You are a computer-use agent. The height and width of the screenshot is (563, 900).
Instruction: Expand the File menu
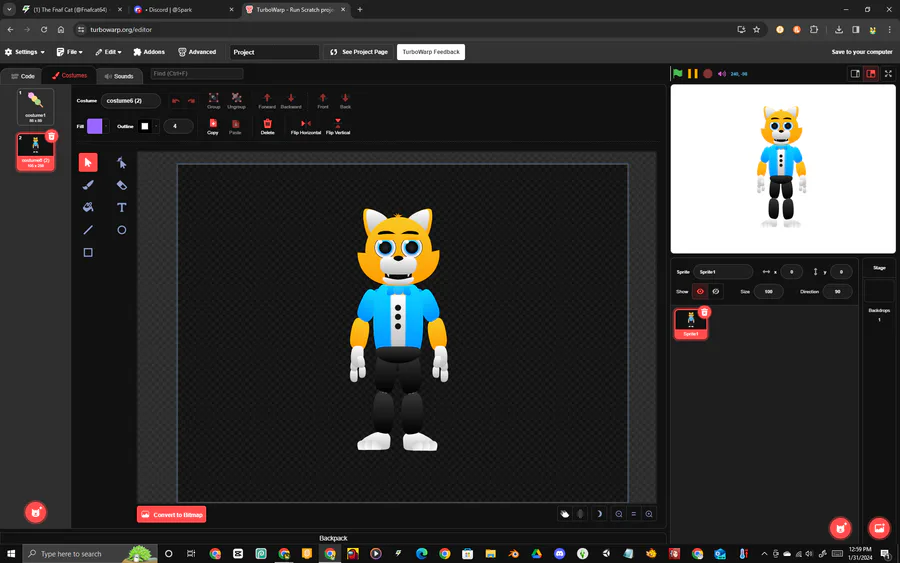click(69, 52)
